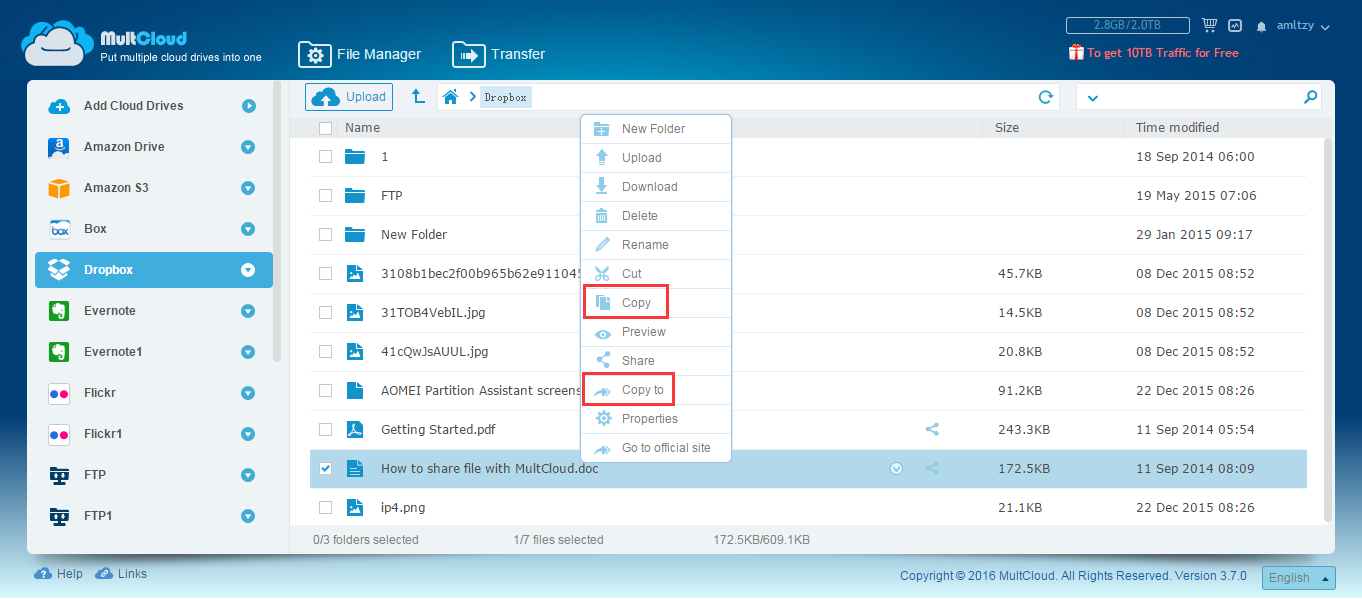Click the Evernote1 elephant icon

pos(60,352)
